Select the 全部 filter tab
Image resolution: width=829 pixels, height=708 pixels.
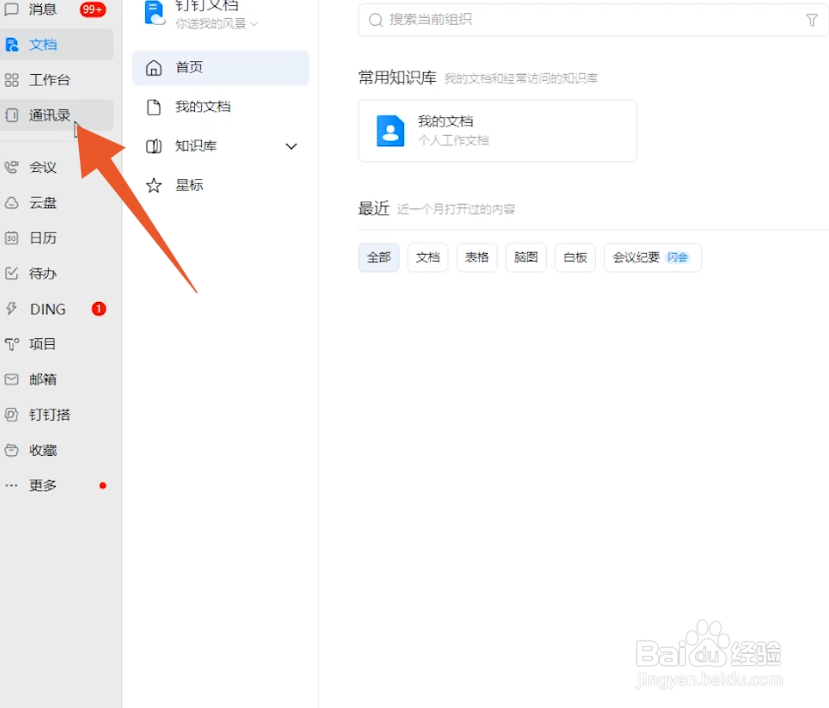(379, 258)
